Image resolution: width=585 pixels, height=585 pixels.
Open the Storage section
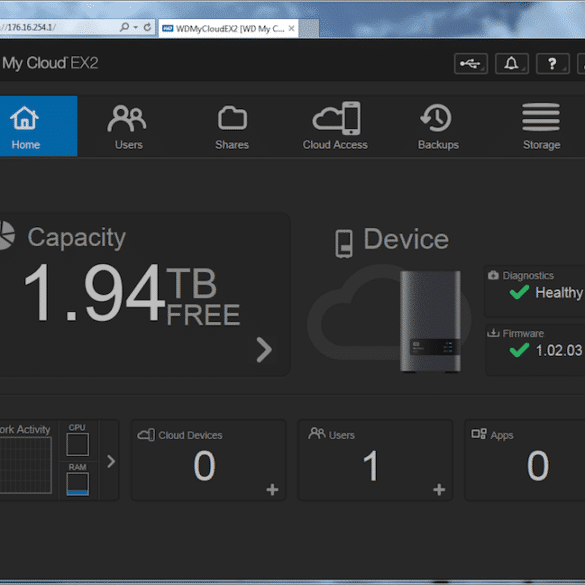[541, 127]
